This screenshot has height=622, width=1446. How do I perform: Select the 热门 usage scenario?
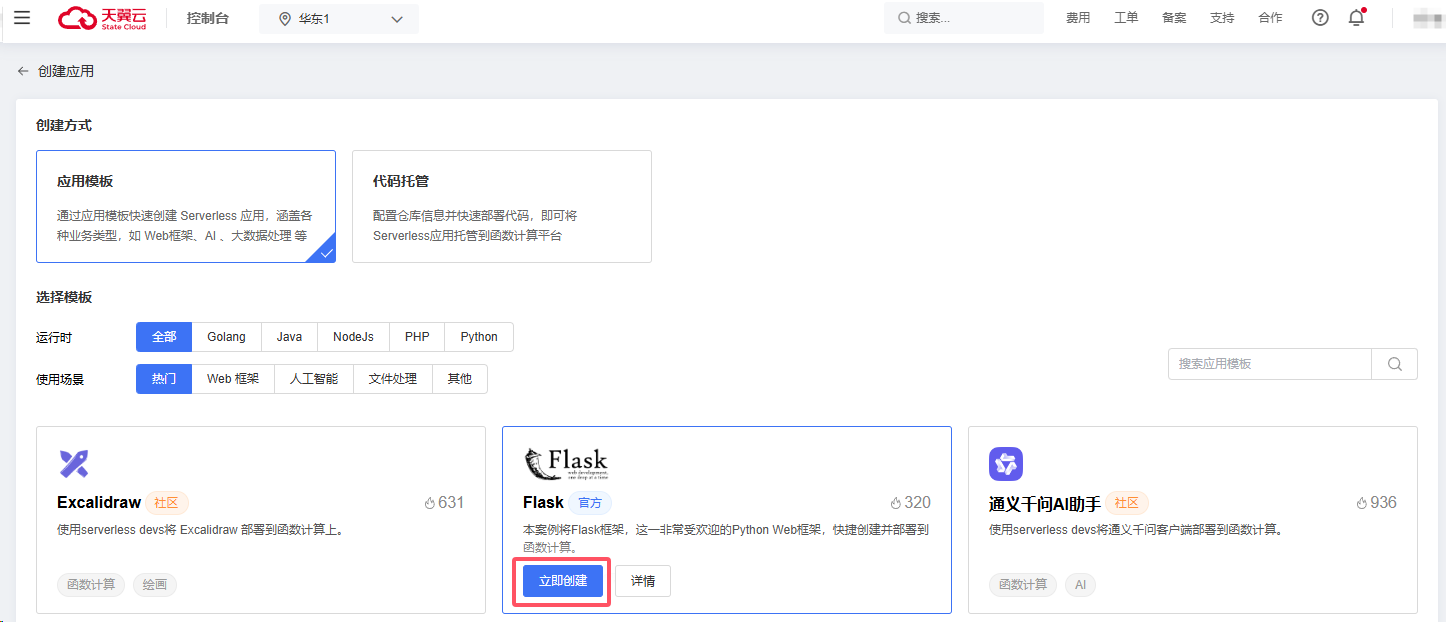pyautogui.click(x=164, y=379)
